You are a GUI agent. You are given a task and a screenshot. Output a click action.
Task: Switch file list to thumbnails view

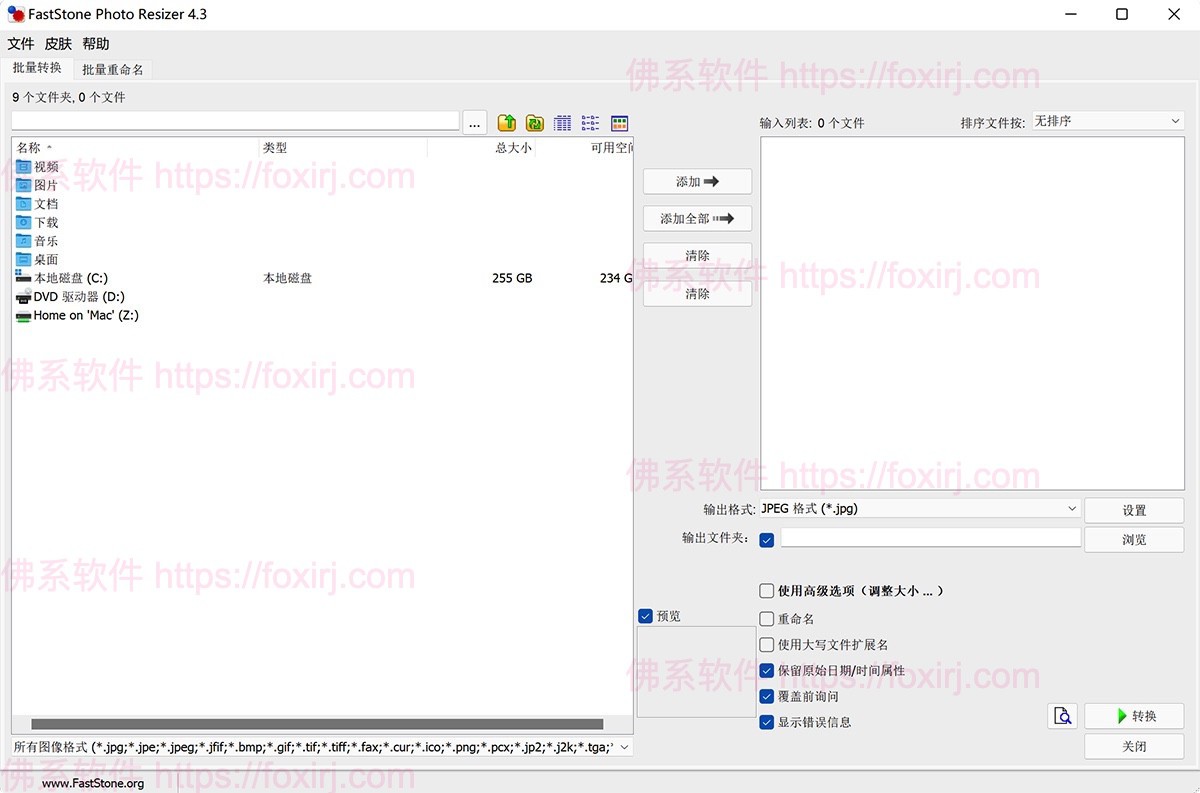pyautogui.click(x=619, y=123)
